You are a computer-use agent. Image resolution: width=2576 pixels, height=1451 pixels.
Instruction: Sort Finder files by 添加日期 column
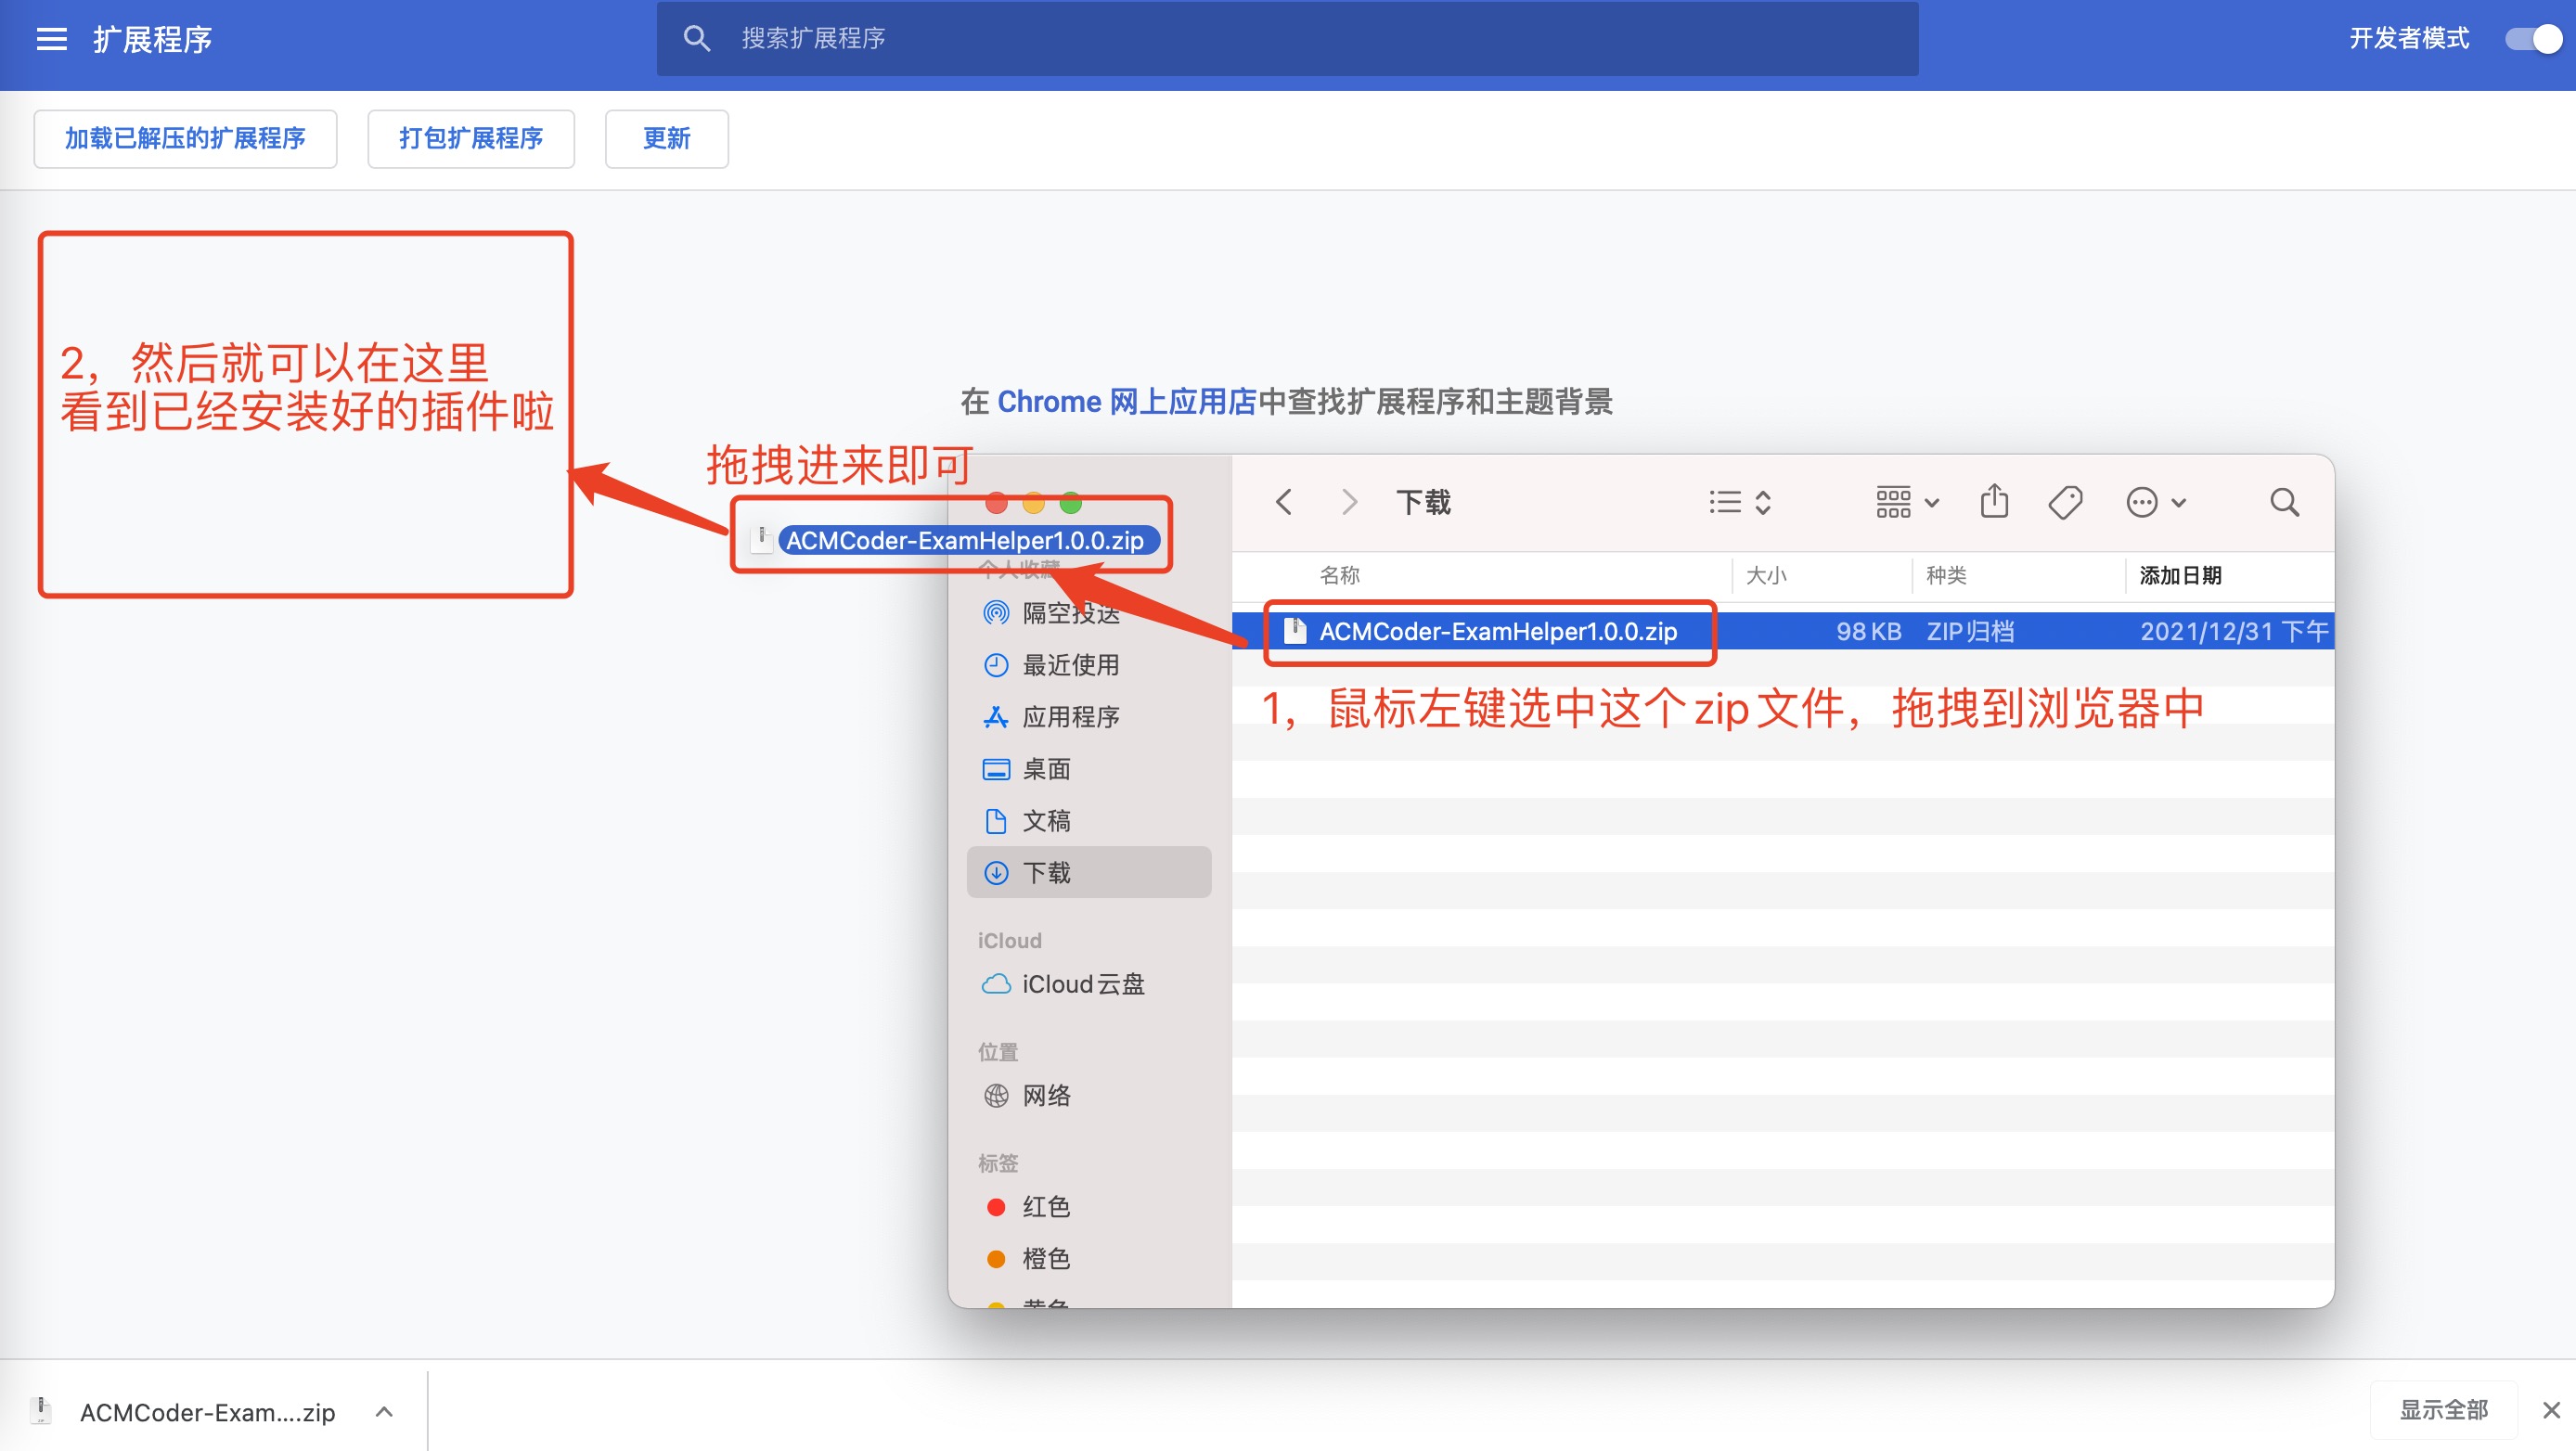coord(2180,575)
